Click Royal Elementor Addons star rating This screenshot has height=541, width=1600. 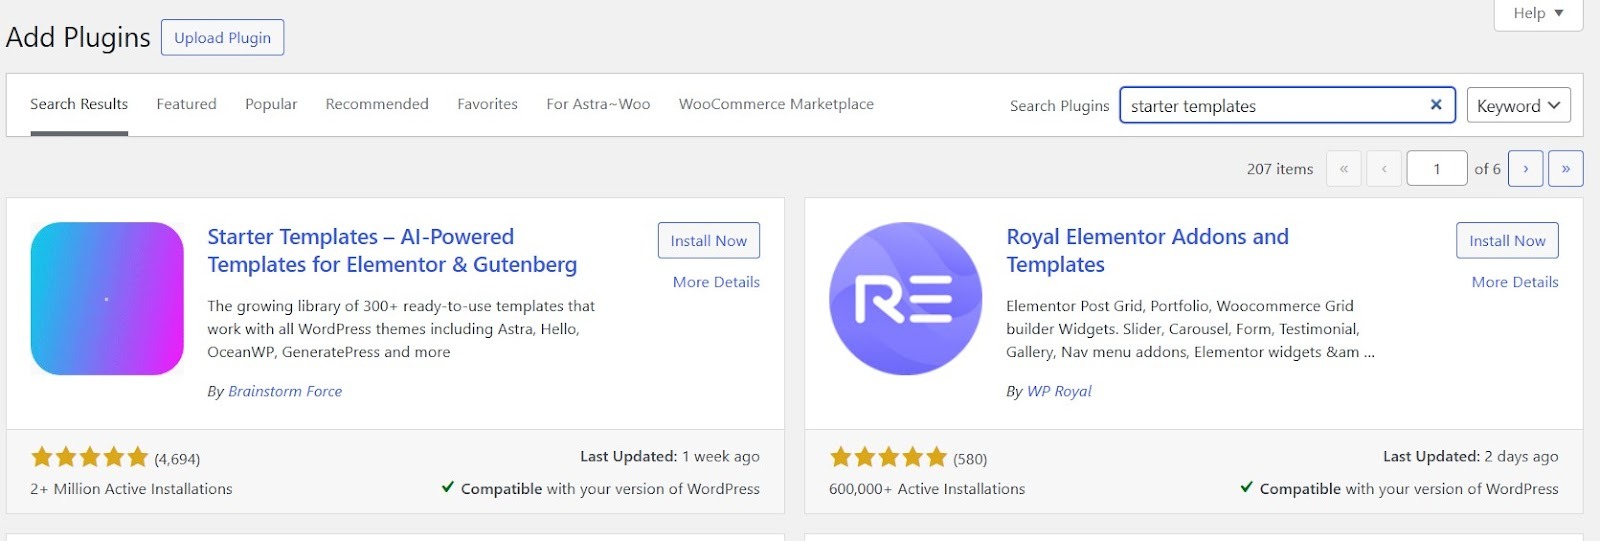888,458
